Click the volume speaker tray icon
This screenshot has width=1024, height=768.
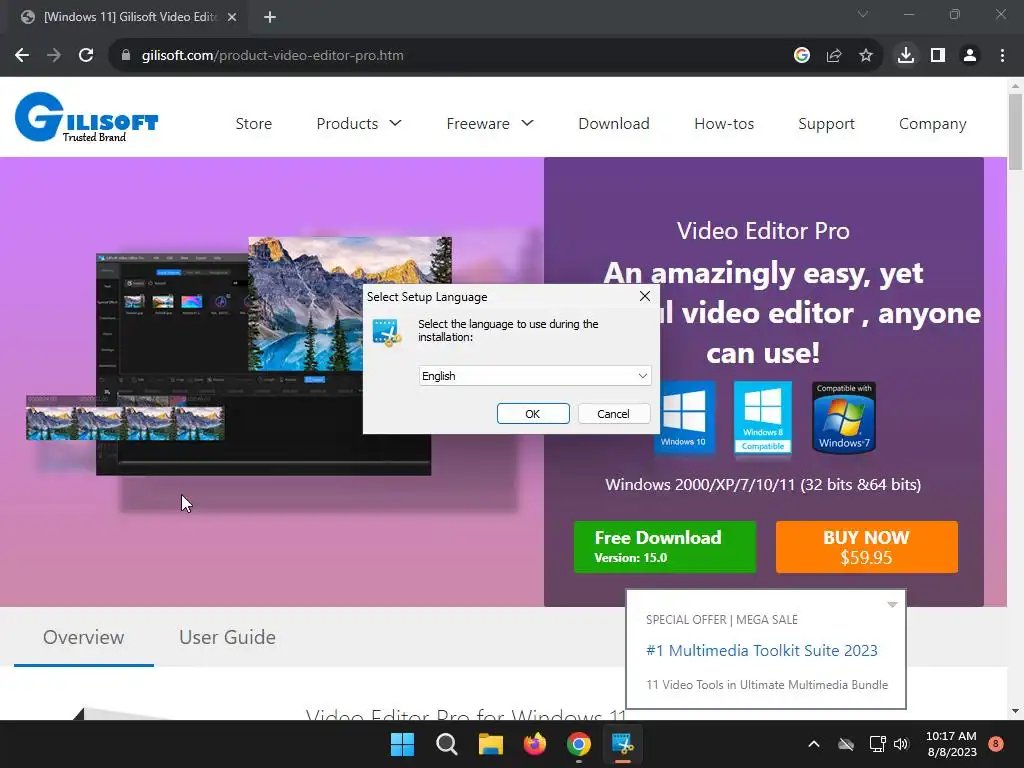(x=901, y=744)
